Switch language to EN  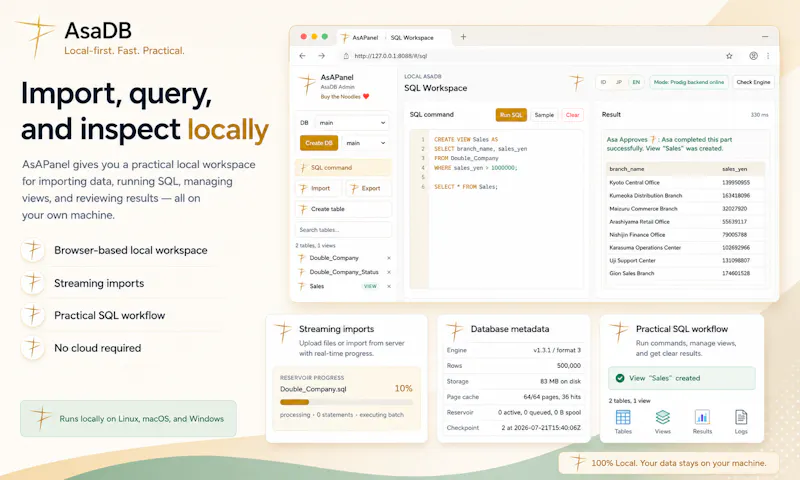636,82
